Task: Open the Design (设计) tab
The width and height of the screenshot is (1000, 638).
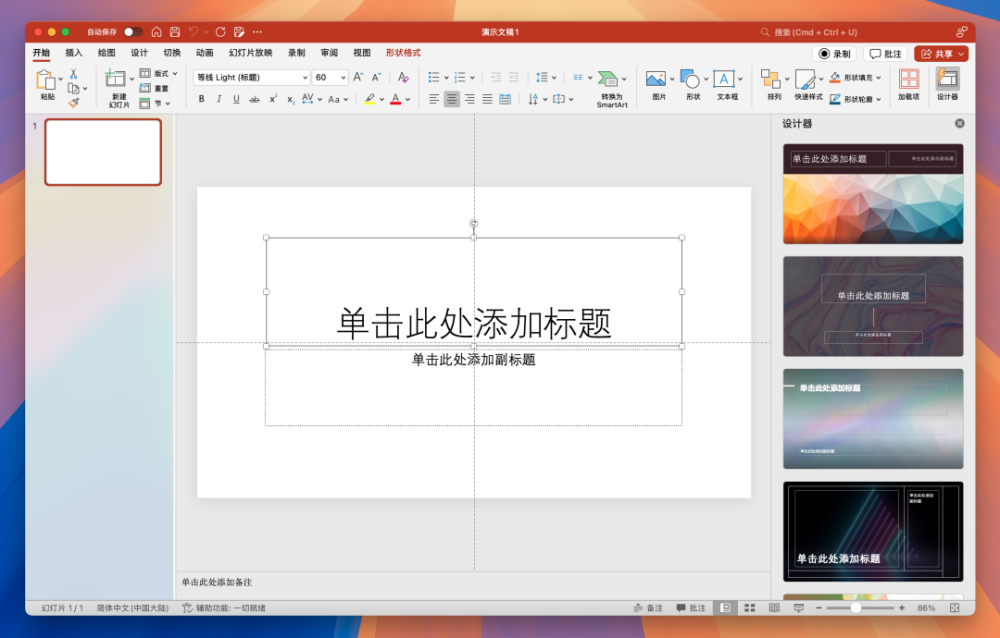Action: 139,53
